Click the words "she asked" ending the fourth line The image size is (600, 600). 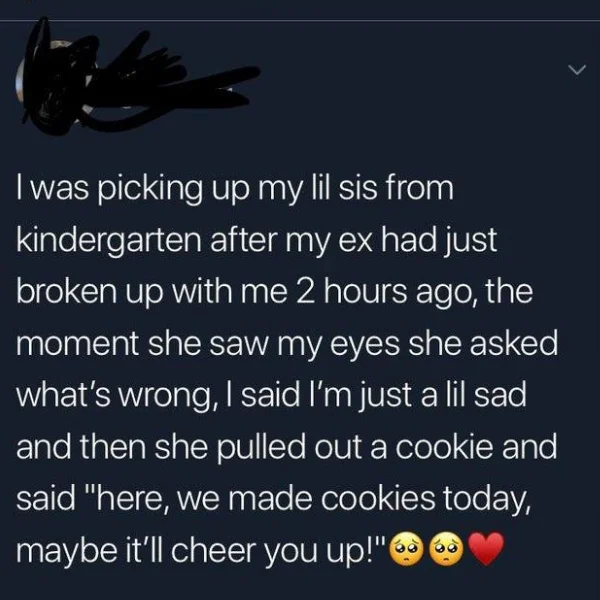pyautogui.click(x=483, y=343)
